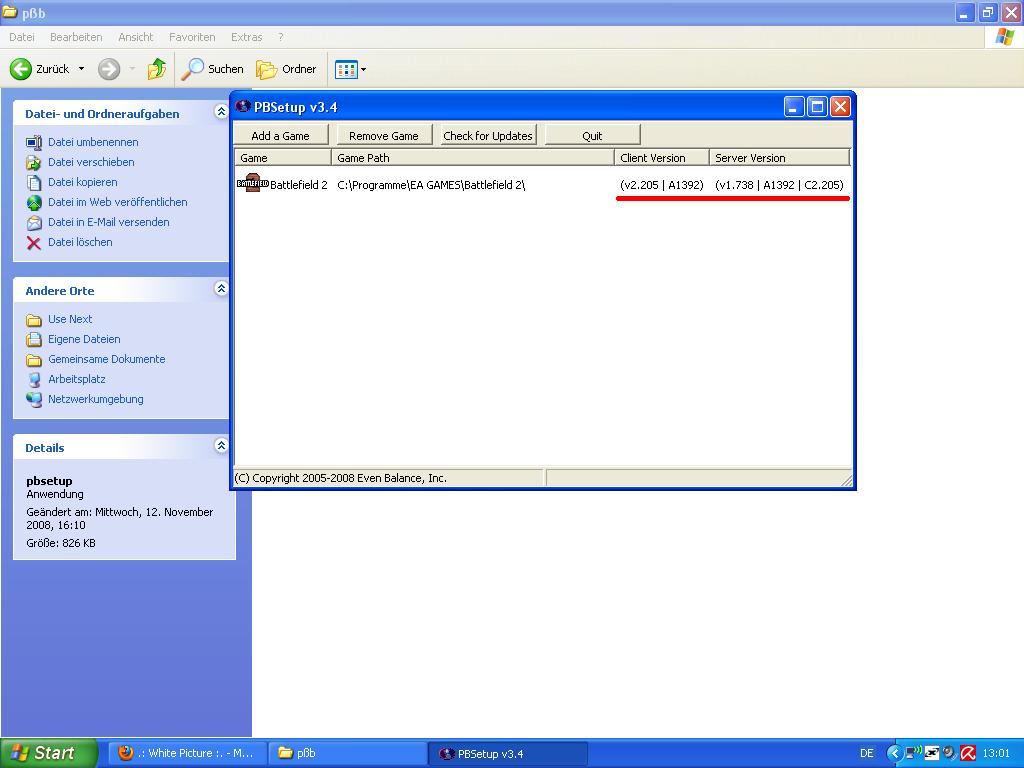Click the Gemeinsame Dokumente folder icon
This screenshot has height=768, width=1024.
[x=34, y=360]
